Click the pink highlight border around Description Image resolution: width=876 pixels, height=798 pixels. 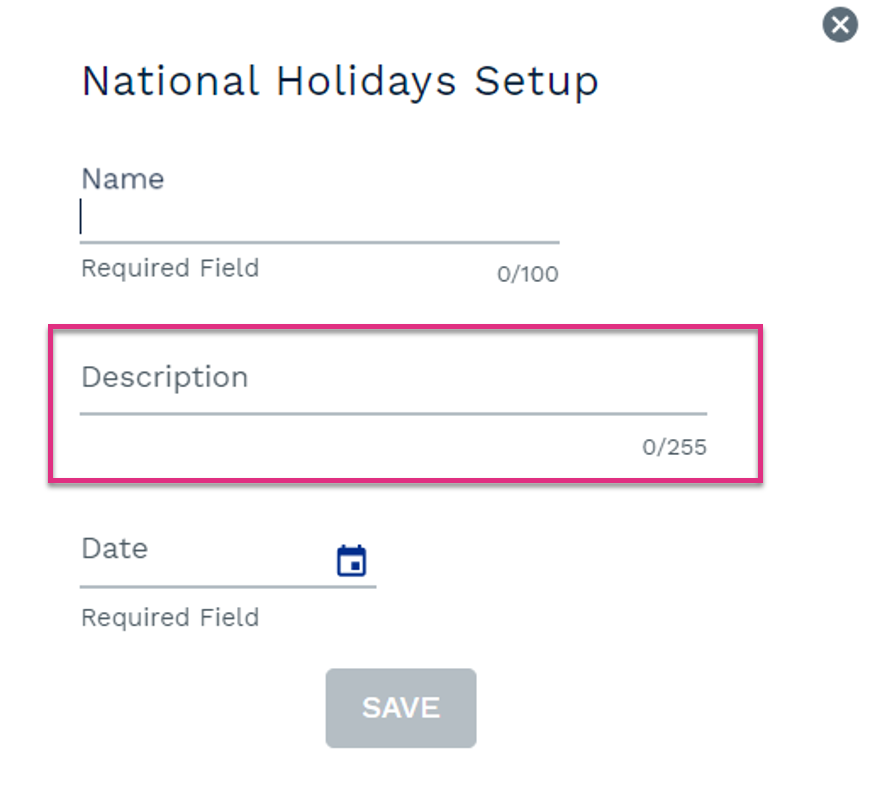pyautogui.click(x=406, y=327)
